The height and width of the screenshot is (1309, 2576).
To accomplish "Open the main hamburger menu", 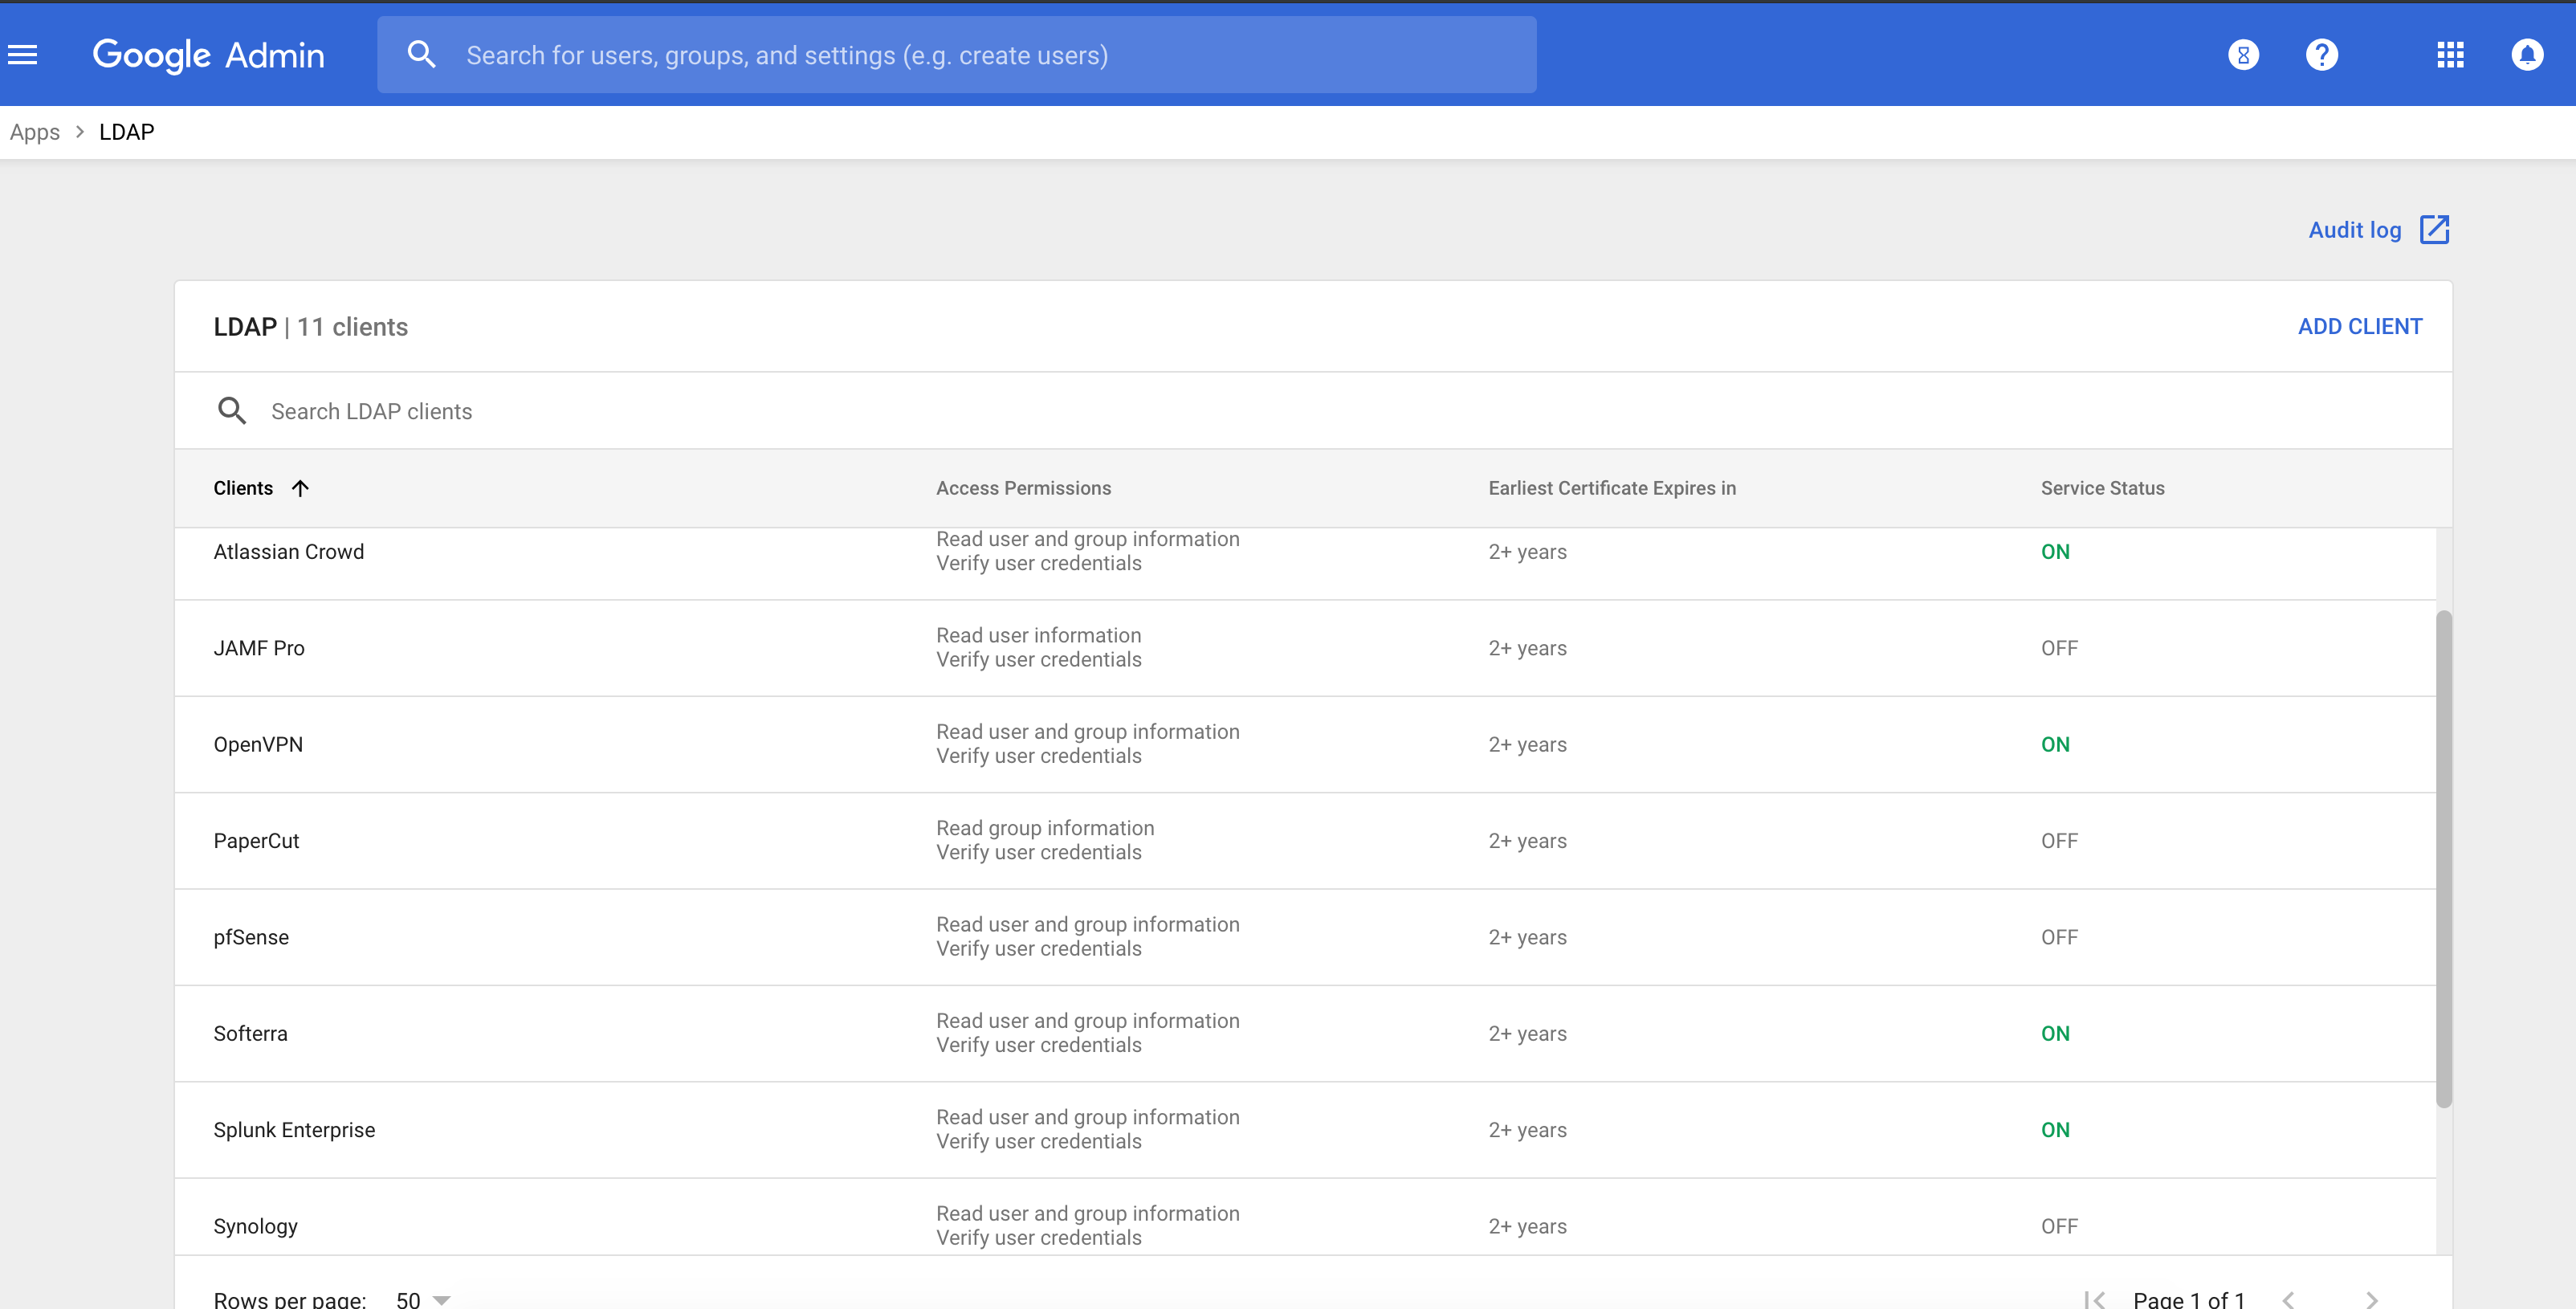I will [x=23, y=55].
